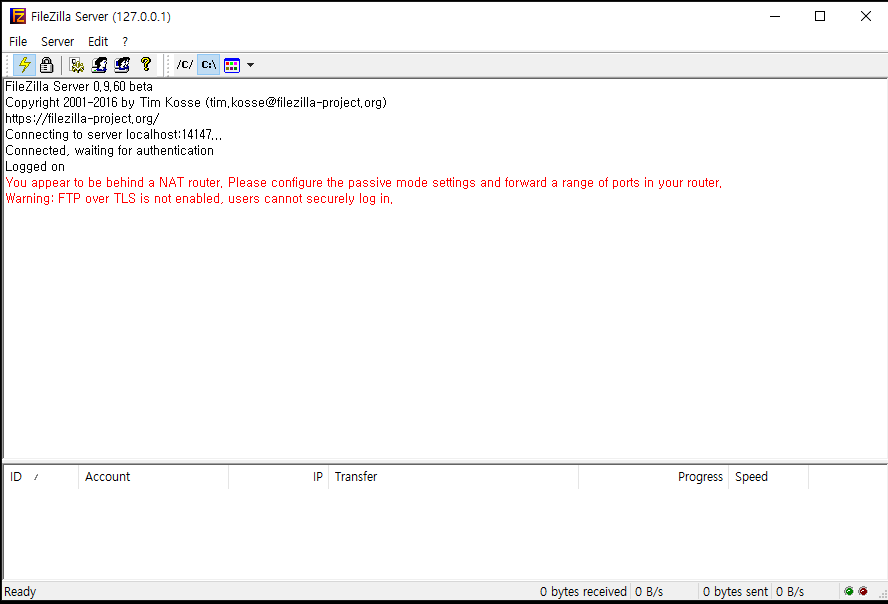The height and width of the screenshot is (604, 888).
Task: Minimize the FileZilla Server window
Action: click(775, 16)
